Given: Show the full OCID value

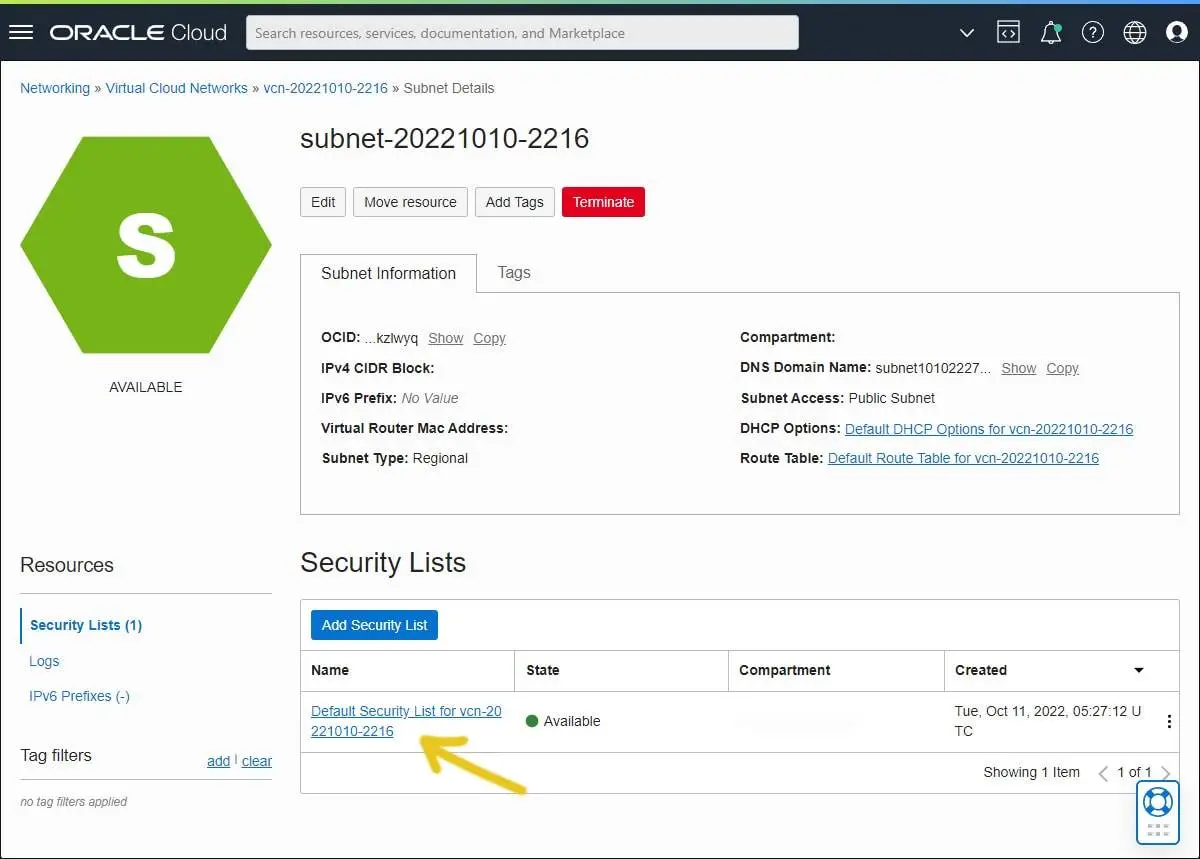Looking at the screenshot, I should (x=446, y=338).
